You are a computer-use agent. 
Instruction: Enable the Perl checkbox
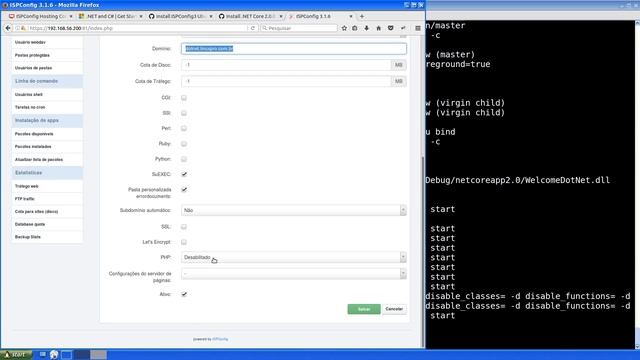[x=184, y=129]
